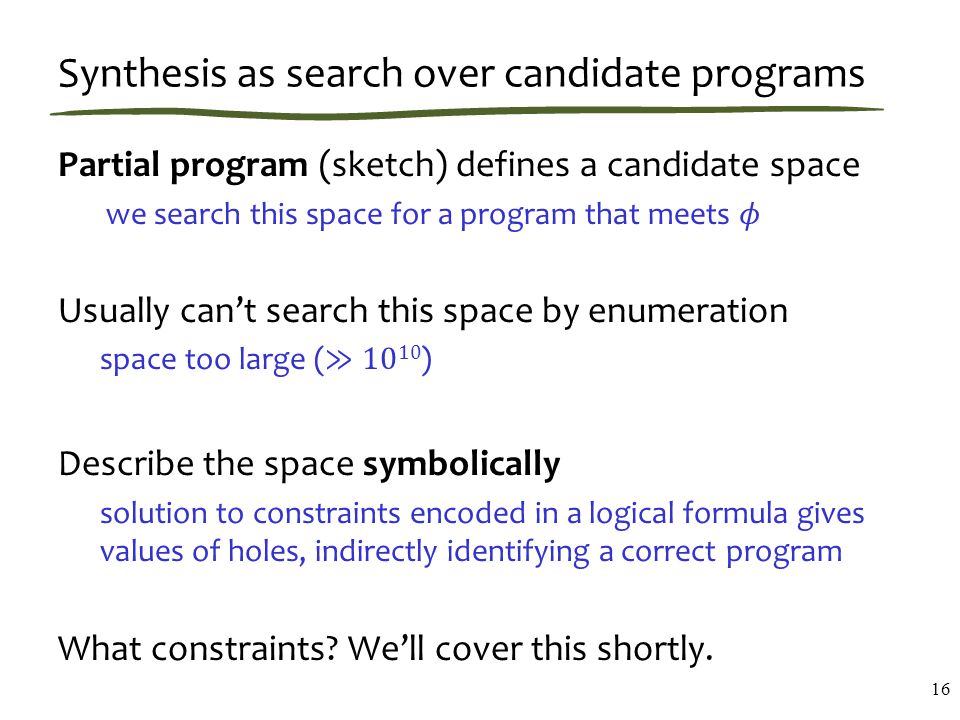The height and width of the screenshot is (720, 960).
Task: Click the blue line 'we search this space'
Action: click(432, 216)
